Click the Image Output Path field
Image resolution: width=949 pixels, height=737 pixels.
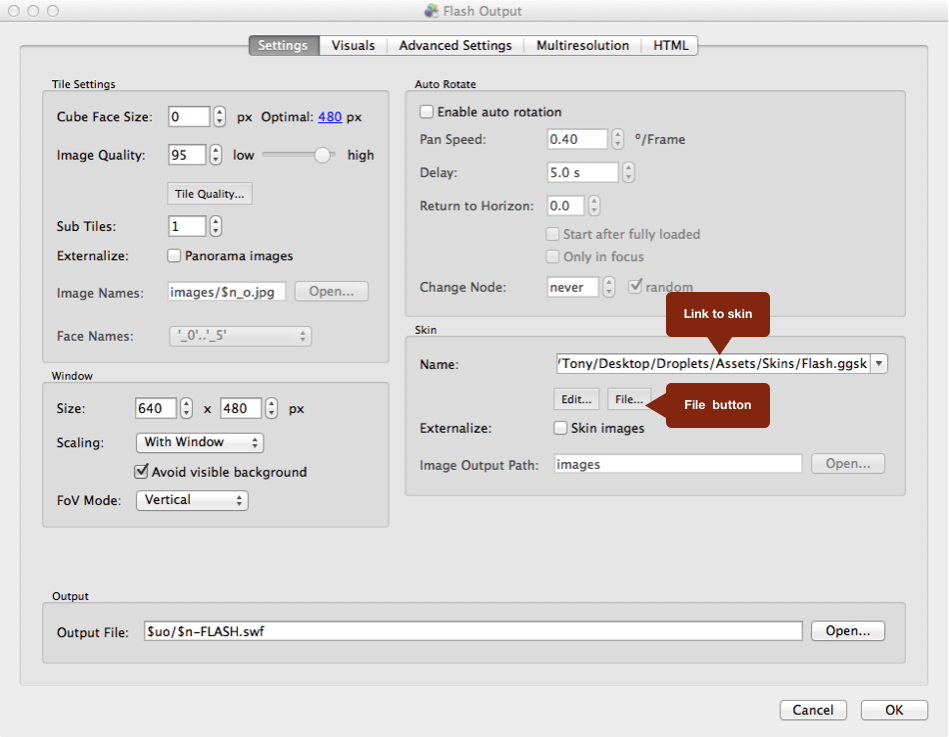[x=678, y=464]
